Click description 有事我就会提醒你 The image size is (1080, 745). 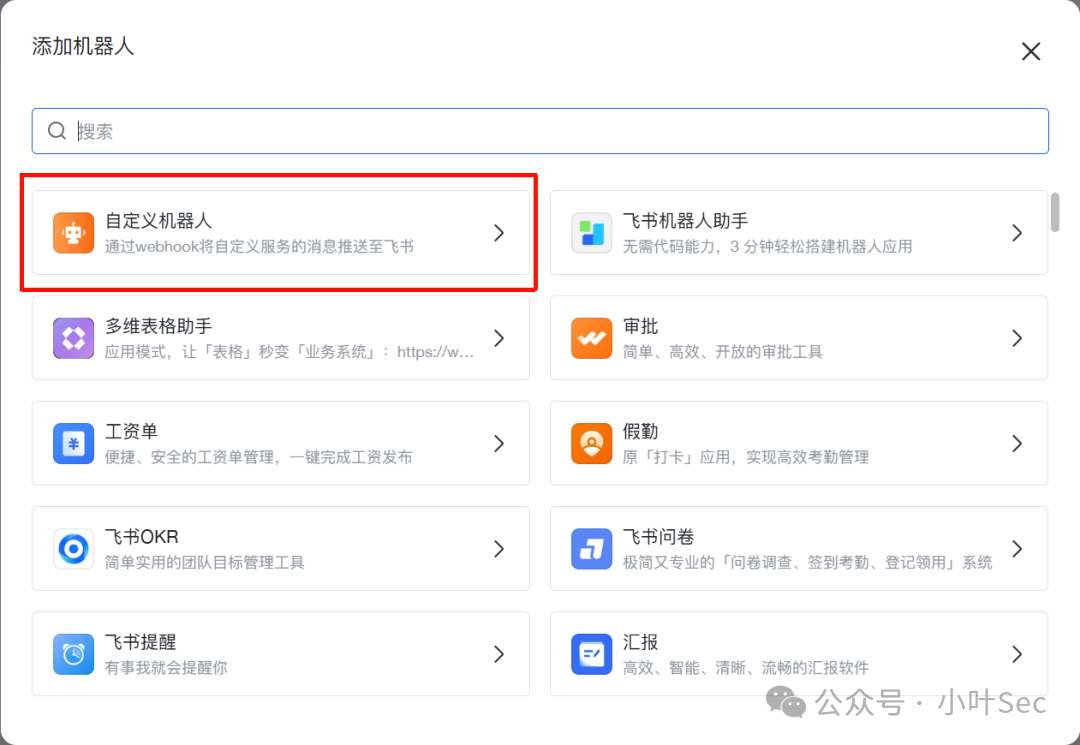click(166, 668)
